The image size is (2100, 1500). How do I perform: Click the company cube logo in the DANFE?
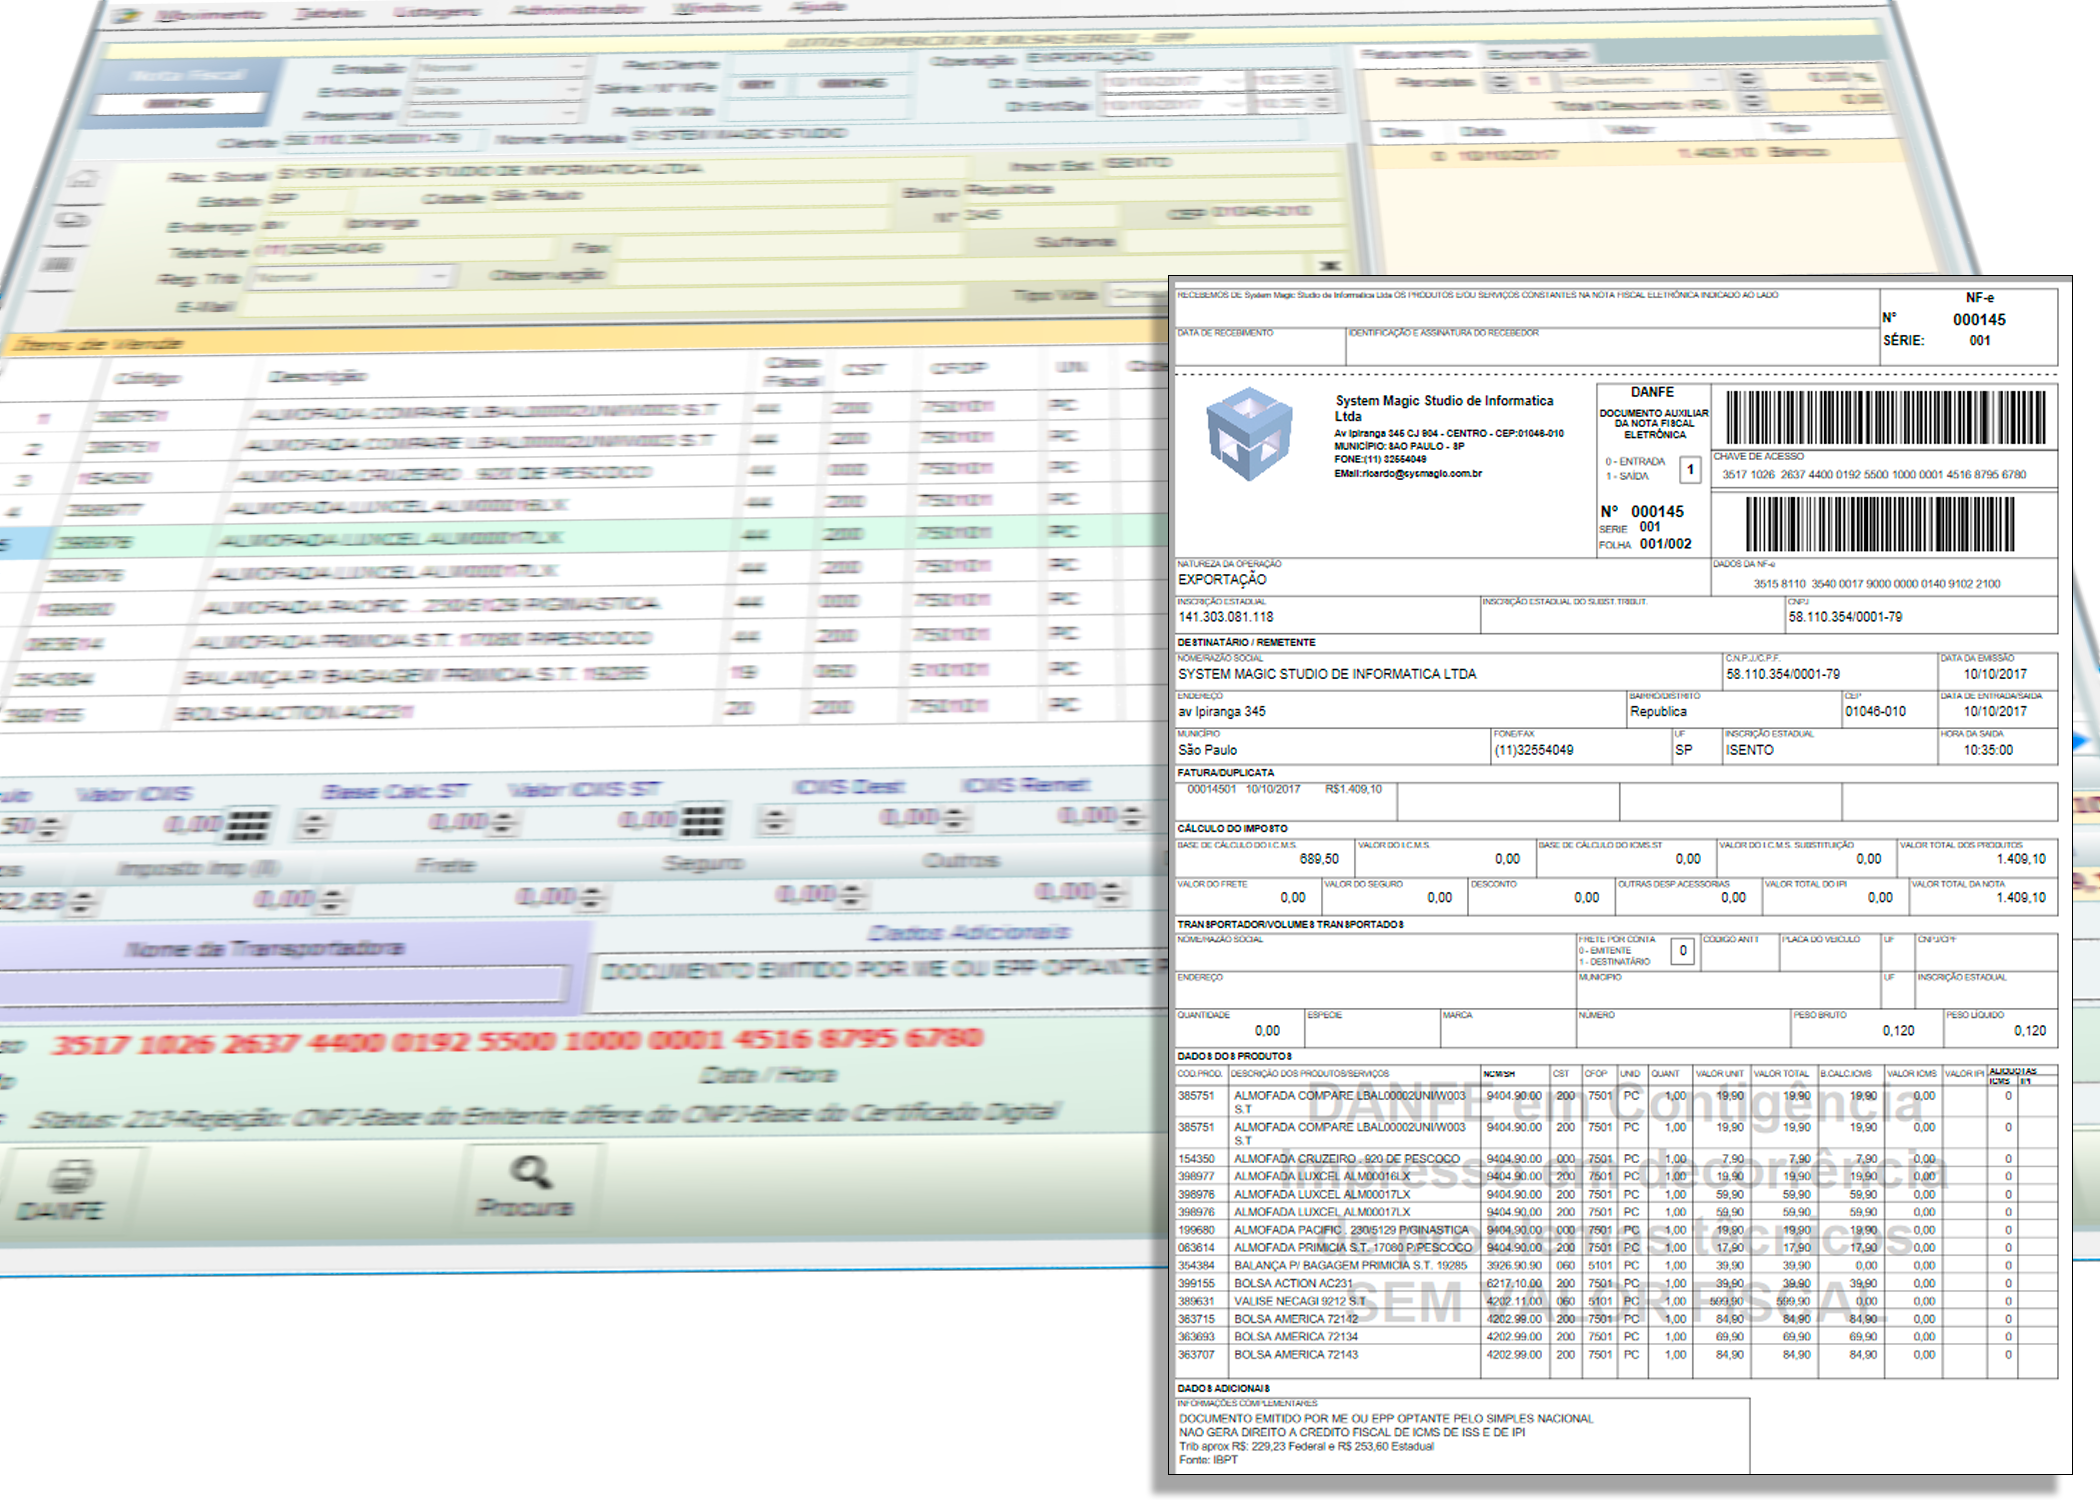[1251, 433]
